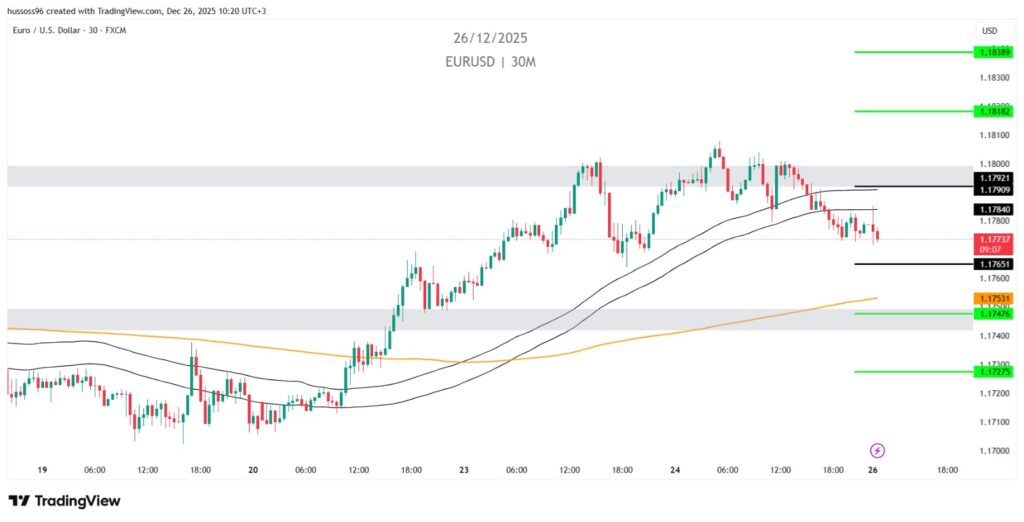The height and width of the screenshot is (522, 1024).
Task: Select date 20 on the time axis
Action: (253, 470)
